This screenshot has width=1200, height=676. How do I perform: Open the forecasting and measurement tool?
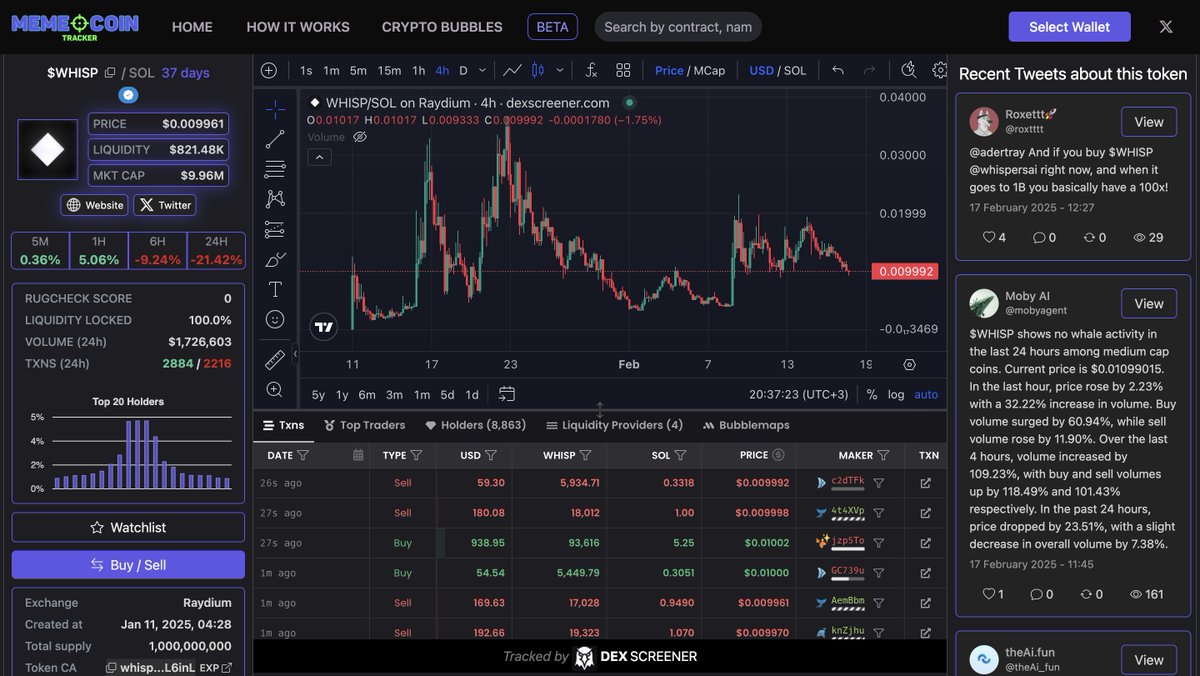pos(275,229)
